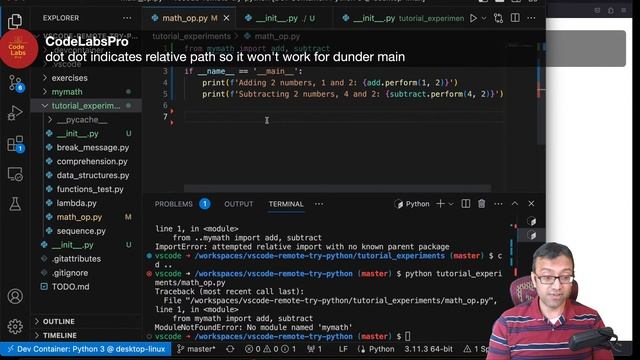The width and height of the screenshot is (640, 360).
Task: Close the math_op.py editor tab
Action: [x=227, y=18]
